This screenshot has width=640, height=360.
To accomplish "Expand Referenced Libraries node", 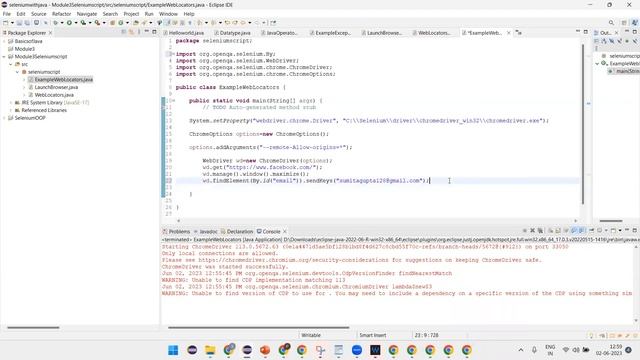I will [11, 110].
